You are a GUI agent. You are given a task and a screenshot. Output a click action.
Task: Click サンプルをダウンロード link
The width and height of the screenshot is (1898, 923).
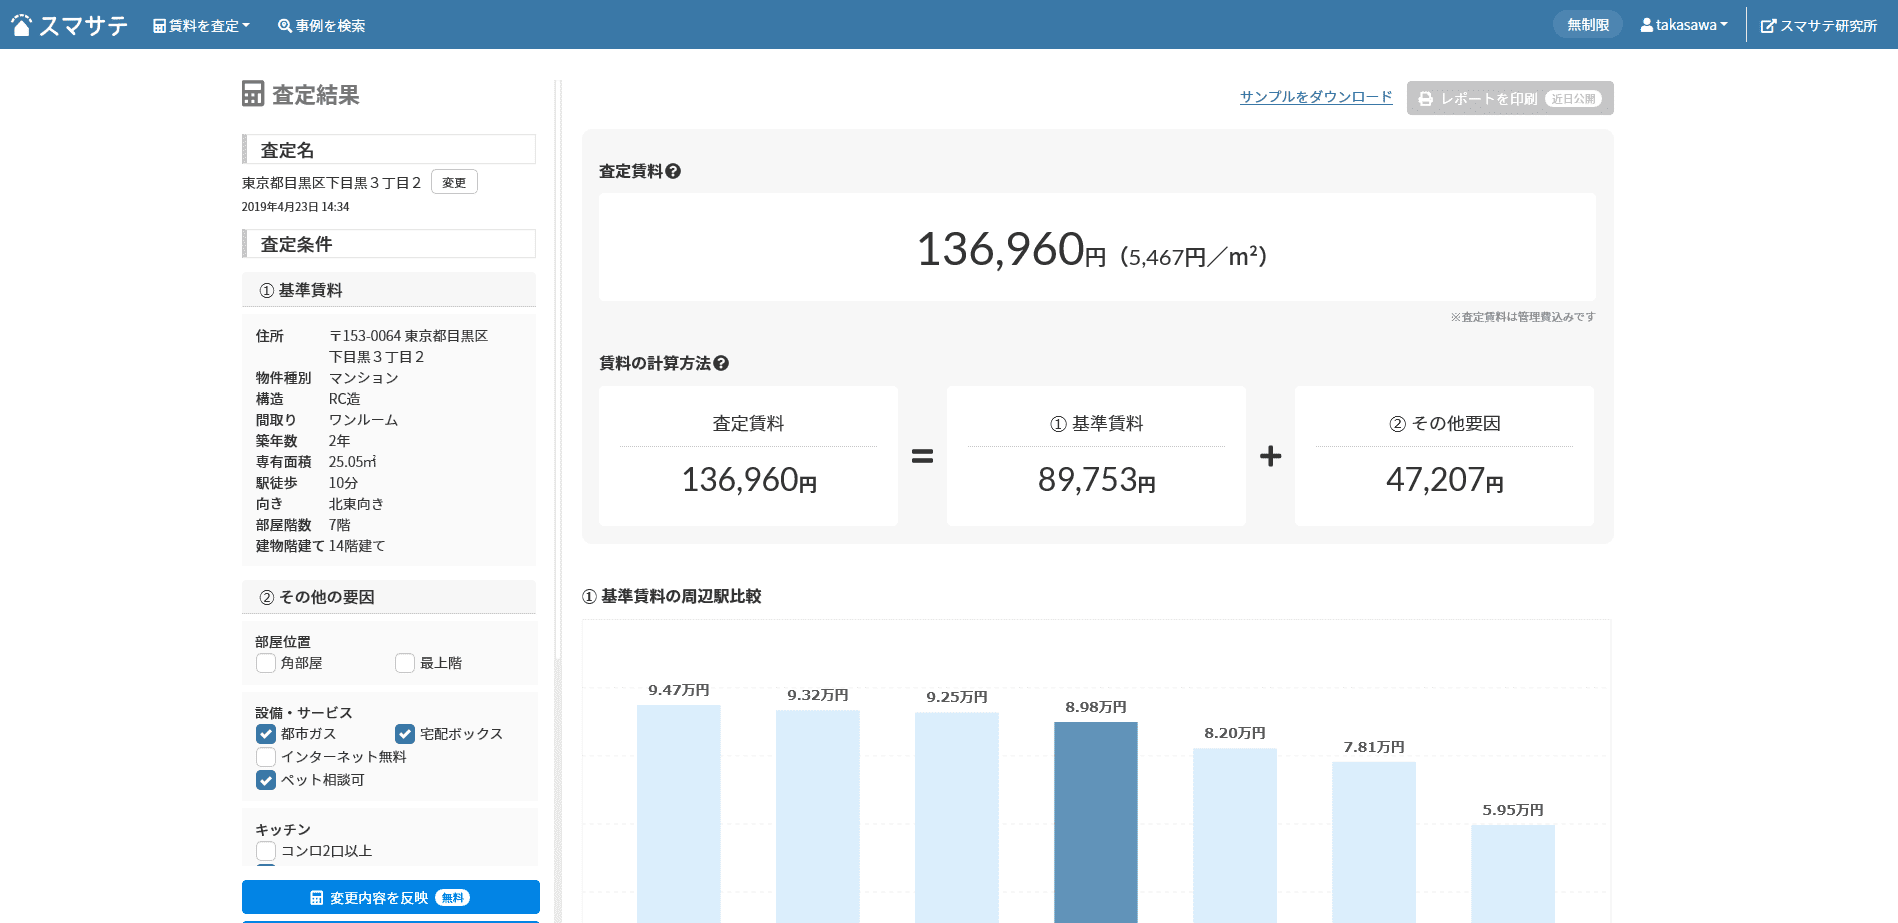pyautogui.click(x=1316, y=97)
